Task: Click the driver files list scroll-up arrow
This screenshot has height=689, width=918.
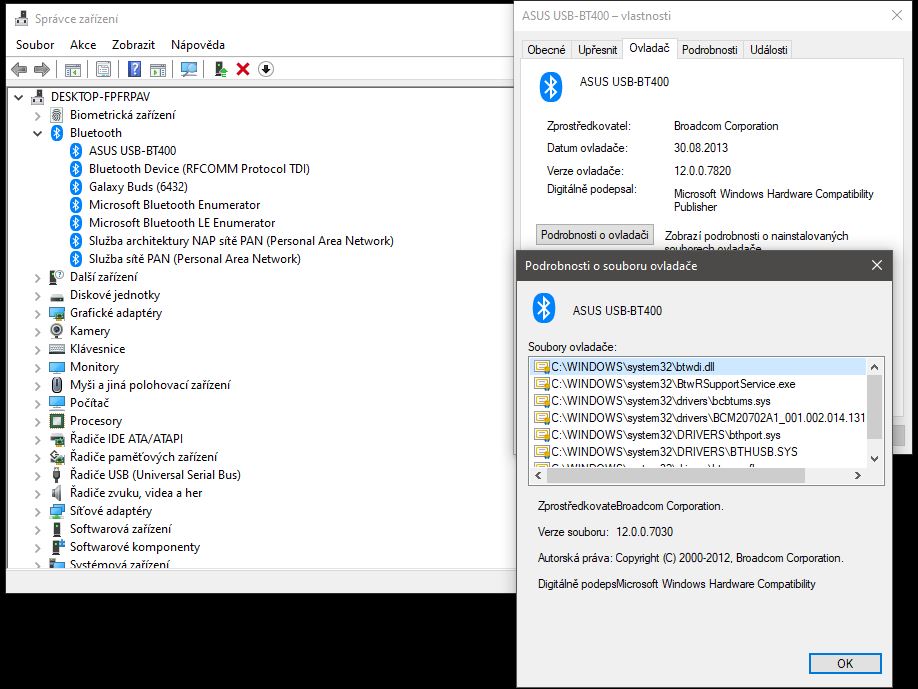Action: [x=874, y=368]
